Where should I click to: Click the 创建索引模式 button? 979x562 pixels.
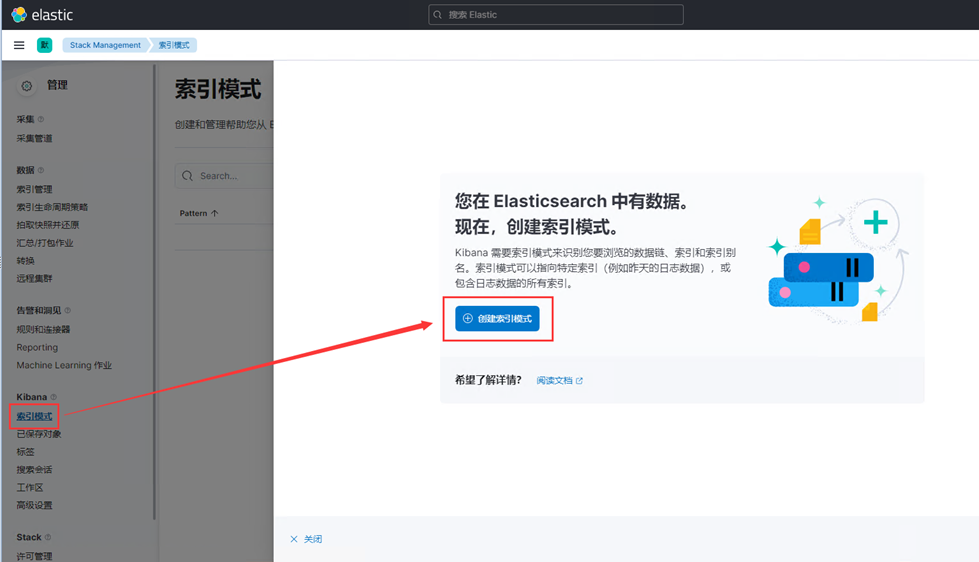point(497,318)
